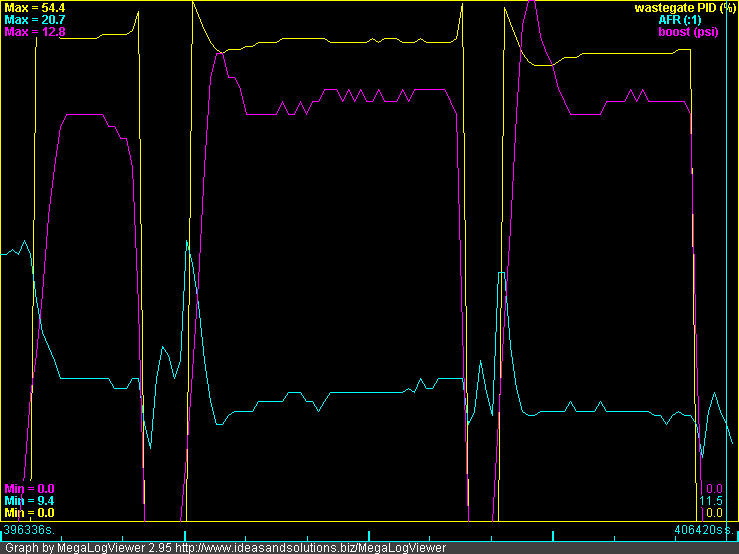Image resolution: width=739 pixels, height=554 pixels.
Task: Click the end time "406420s" label
Action: [698, 530]
